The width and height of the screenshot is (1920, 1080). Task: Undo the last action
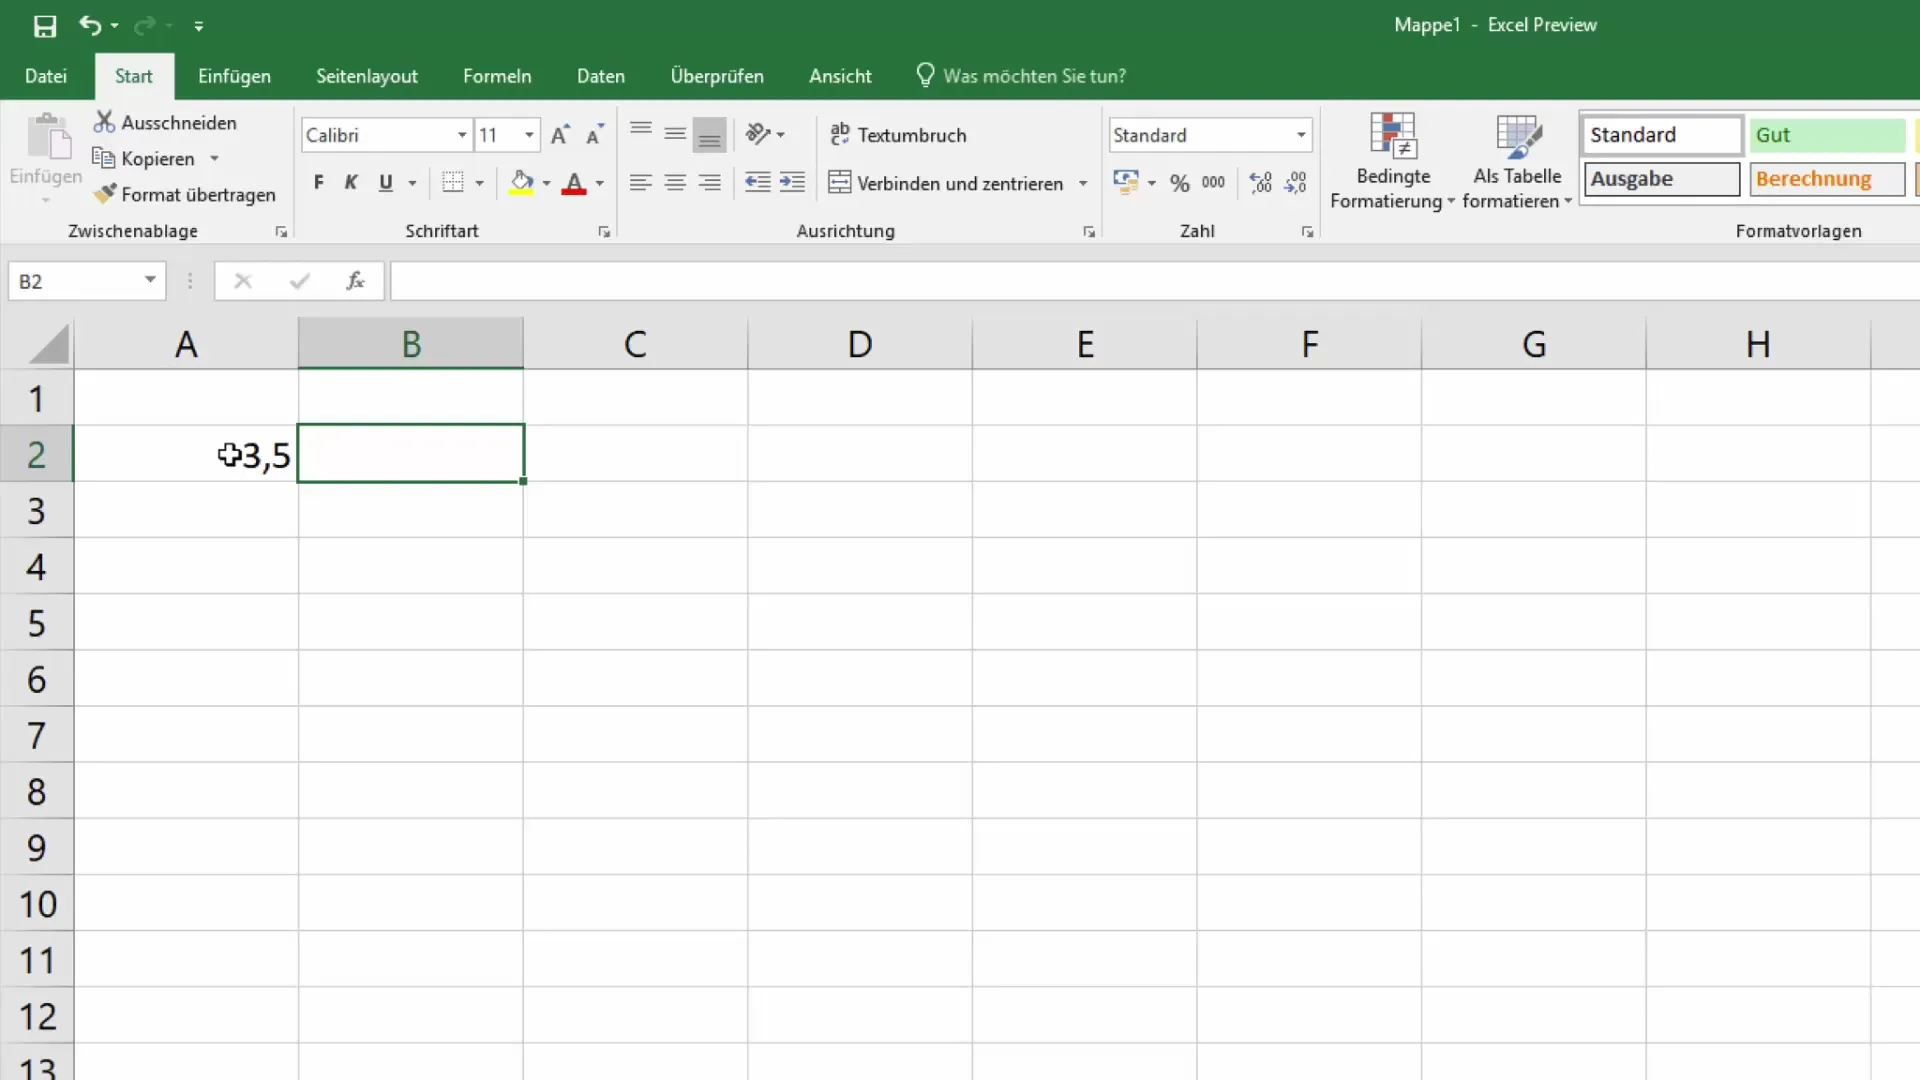click(90, 25)
